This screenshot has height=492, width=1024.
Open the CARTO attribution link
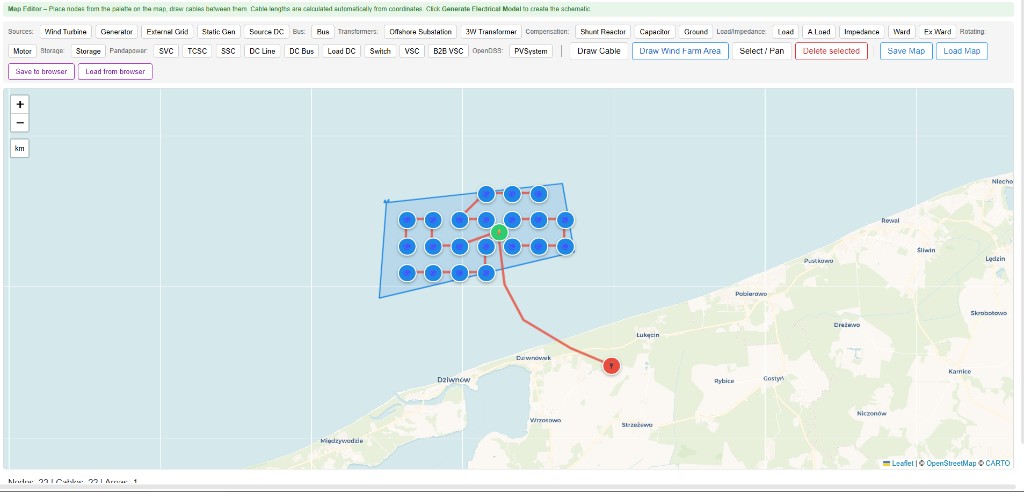(x=997, y=463)
